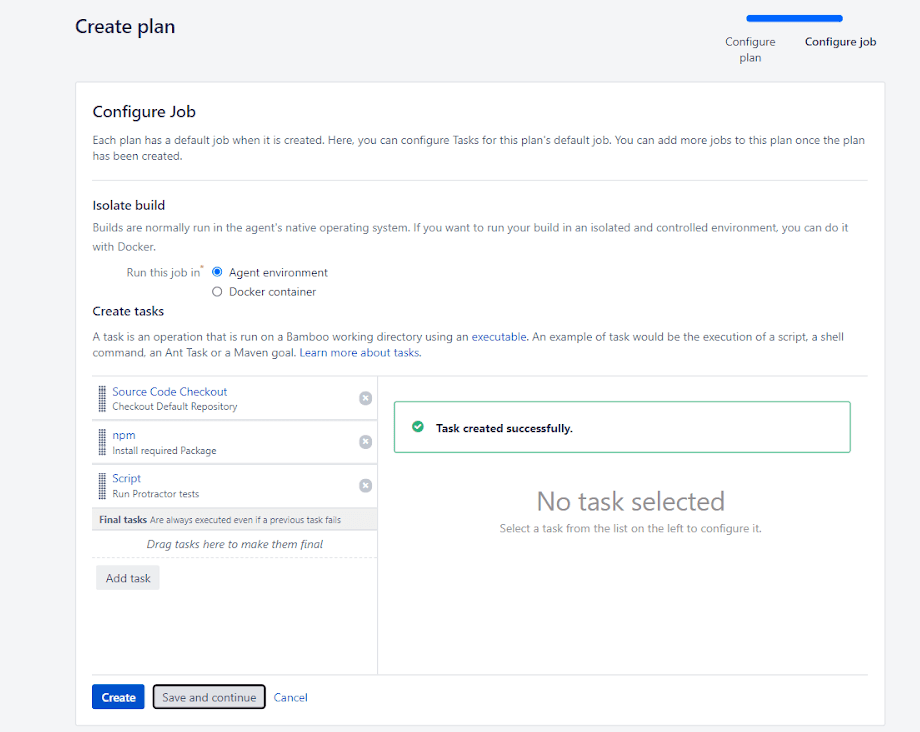920x732 pixels.
Task: Click Save and continue
Action: point(209,697)
